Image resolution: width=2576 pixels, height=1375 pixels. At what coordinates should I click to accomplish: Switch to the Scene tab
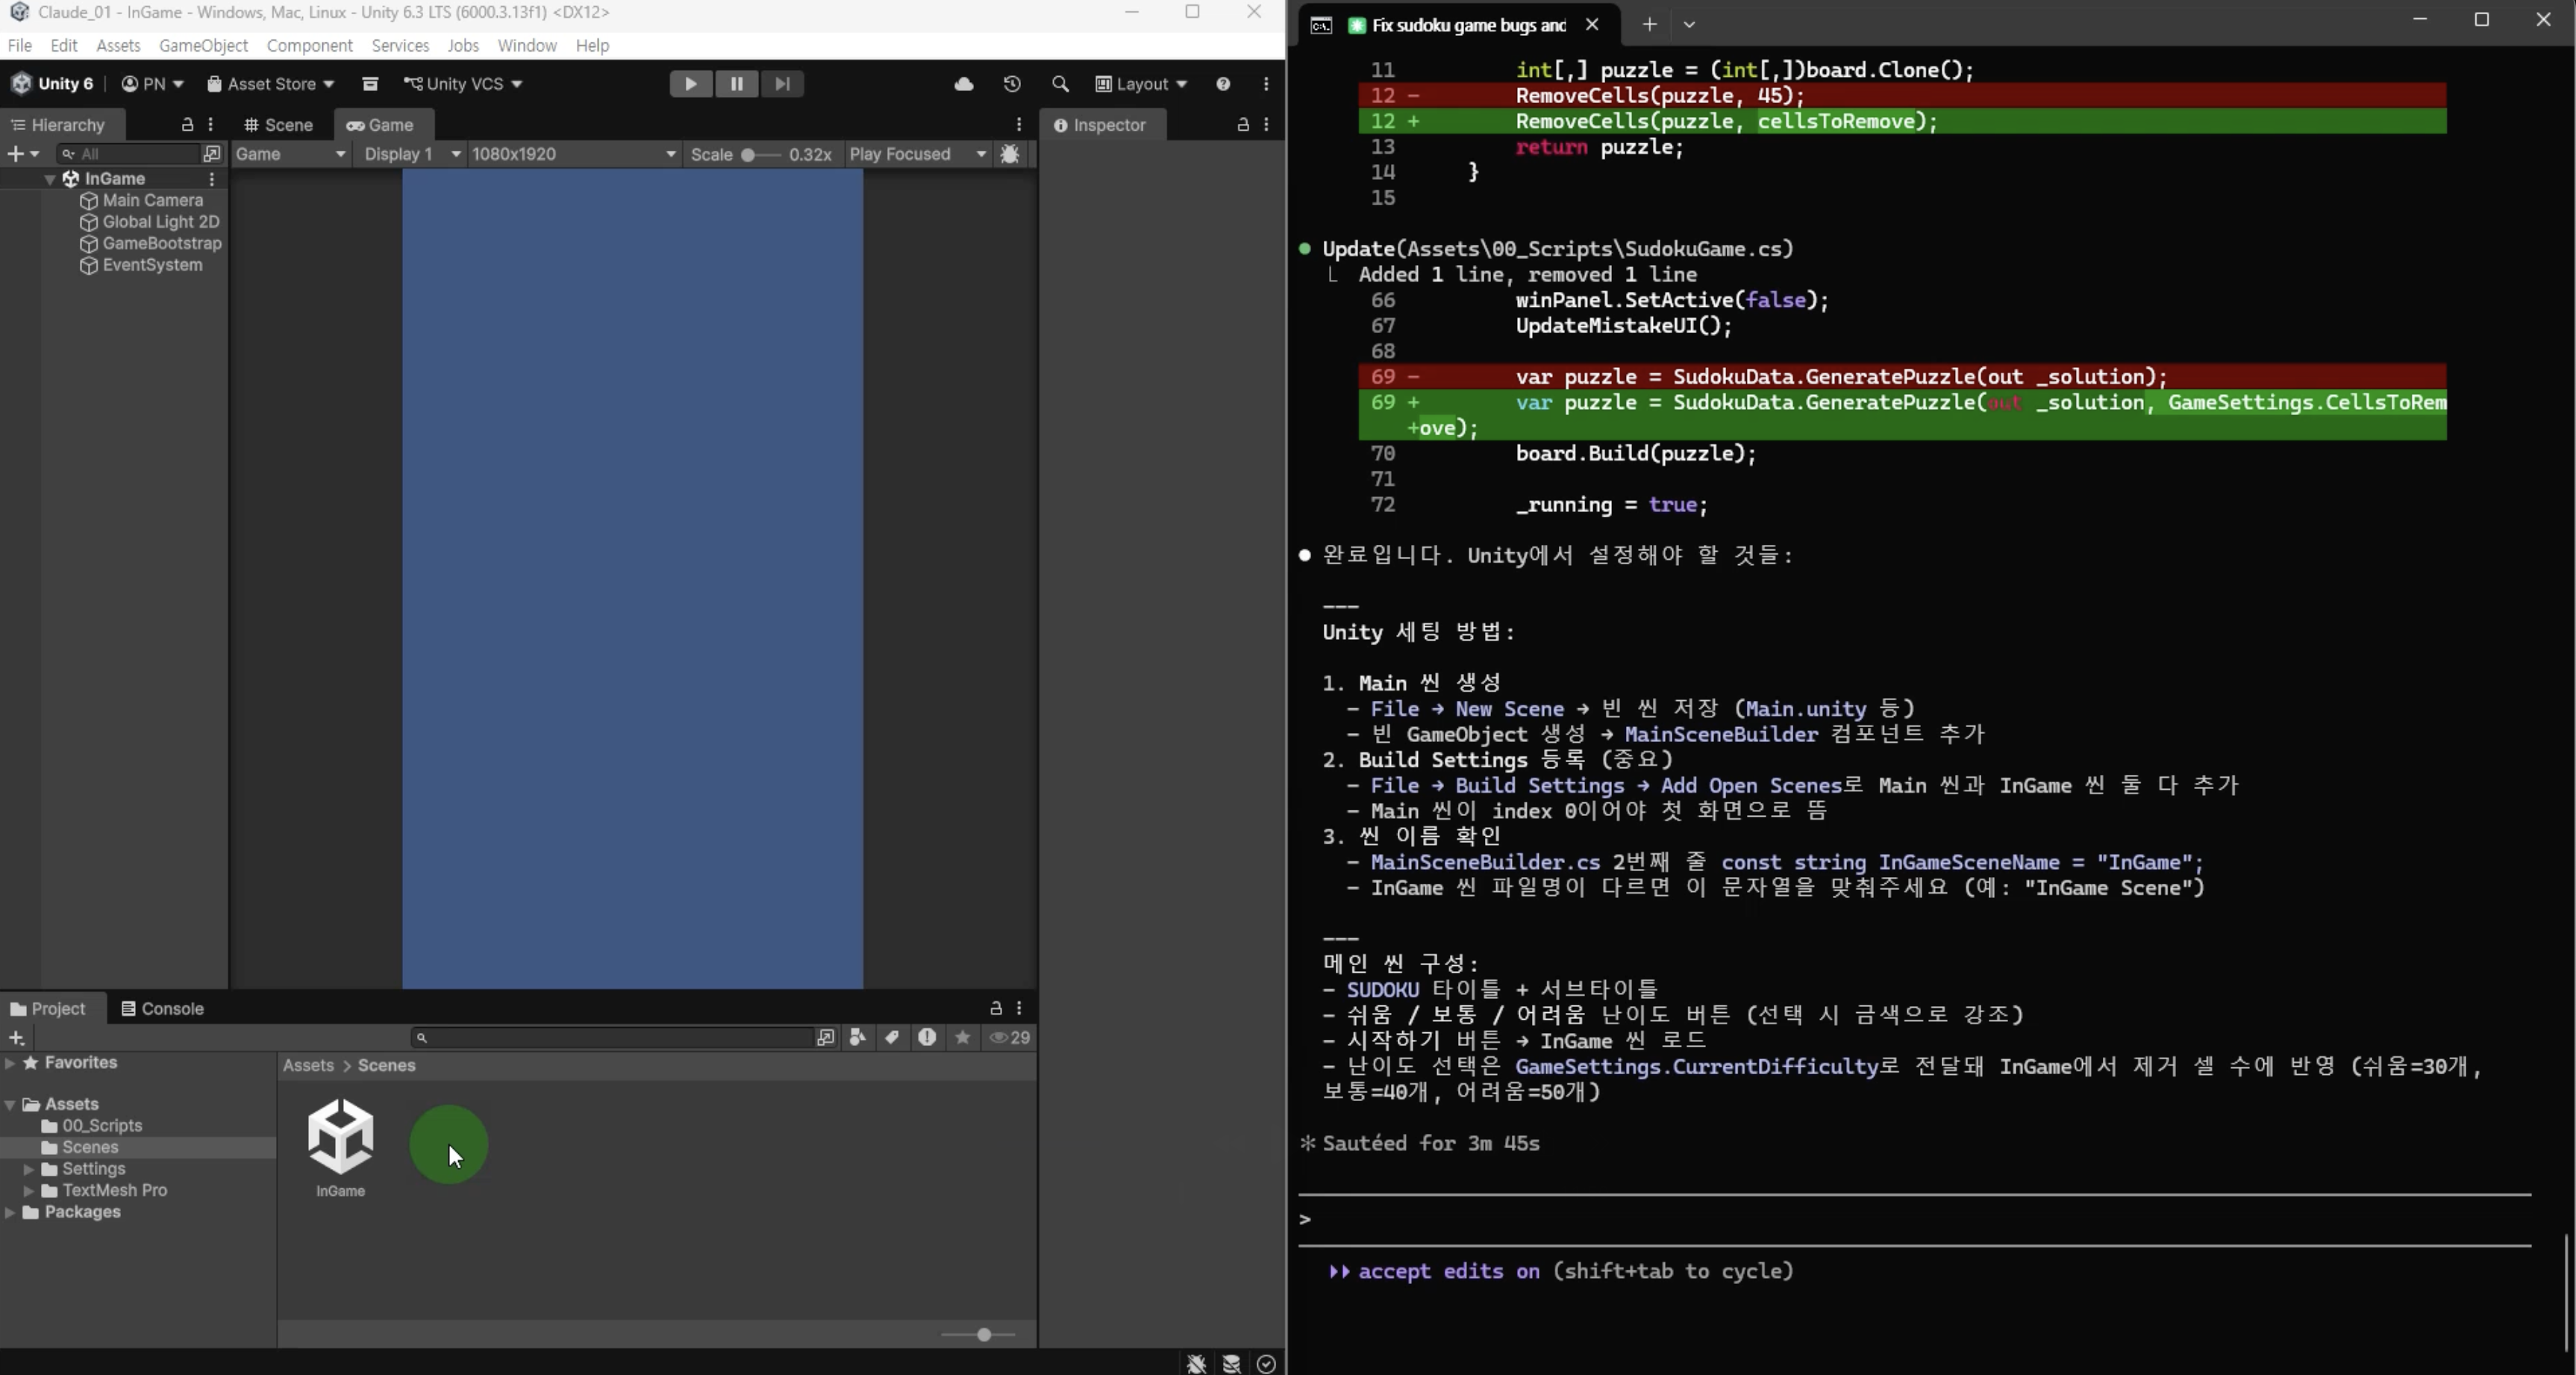point(279,125)
